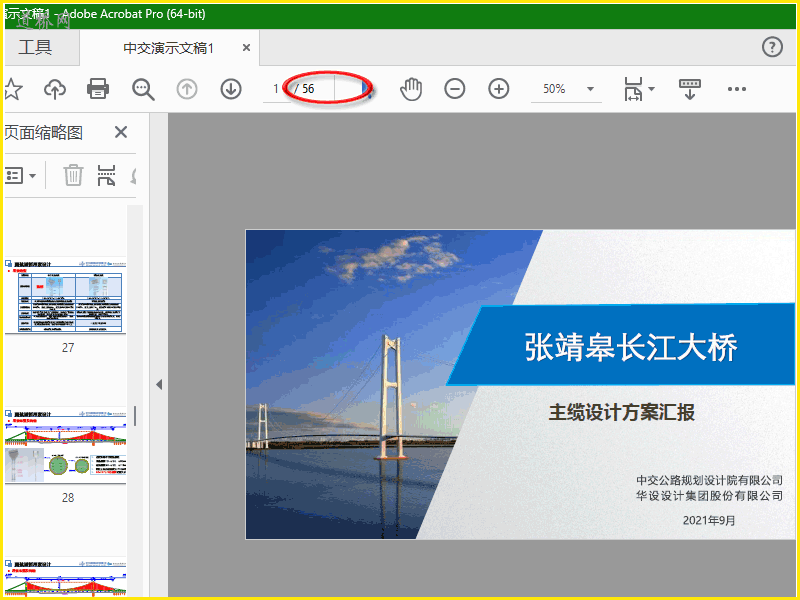Delete selected page with trash icon
Screen dimensions: 800x600
[73, 175]
